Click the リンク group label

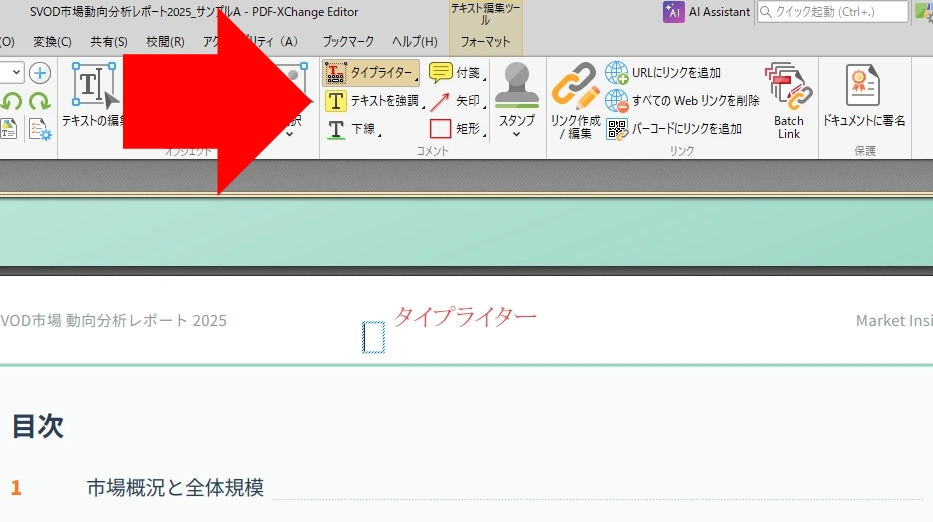tap(682, 151)
